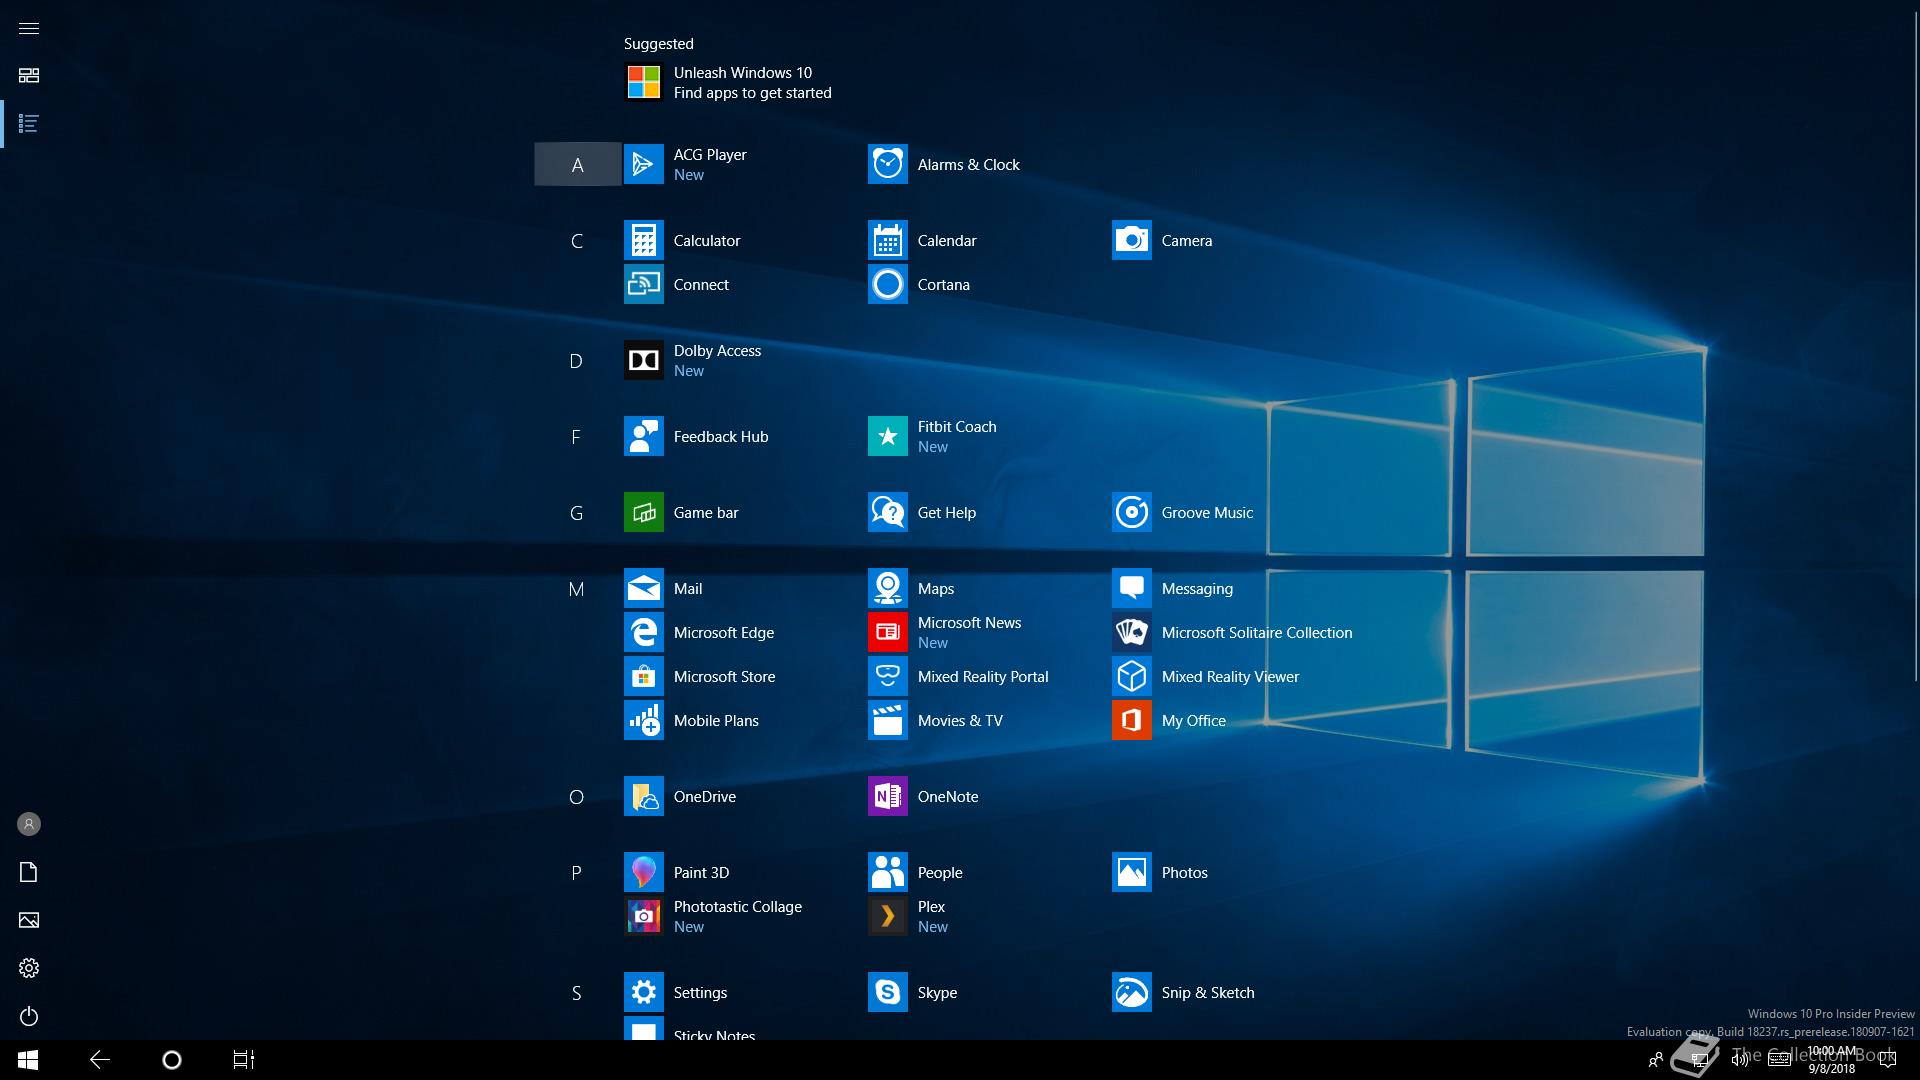Open the Calculator app icon
This screenshot has height=1080, width=1920.
643,240
